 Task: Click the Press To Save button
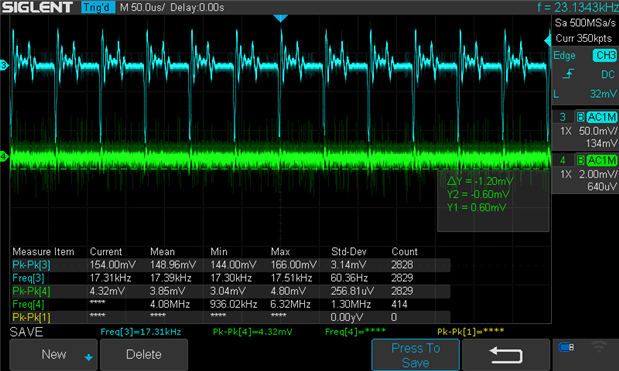pos(415,355)
